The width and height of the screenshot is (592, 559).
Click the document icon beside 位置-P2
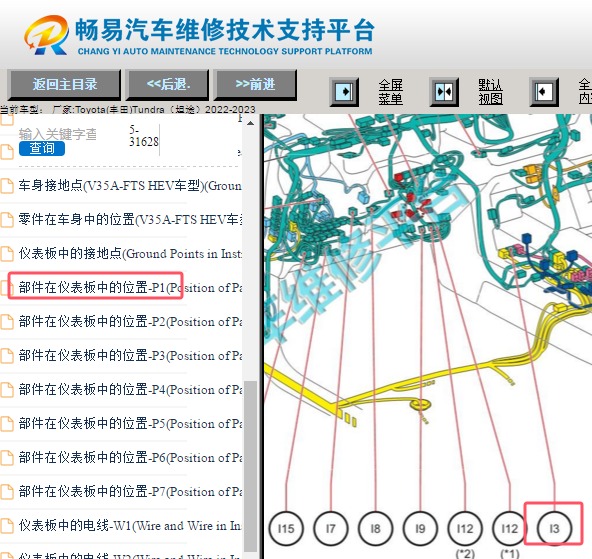click(x=7, y=322)
